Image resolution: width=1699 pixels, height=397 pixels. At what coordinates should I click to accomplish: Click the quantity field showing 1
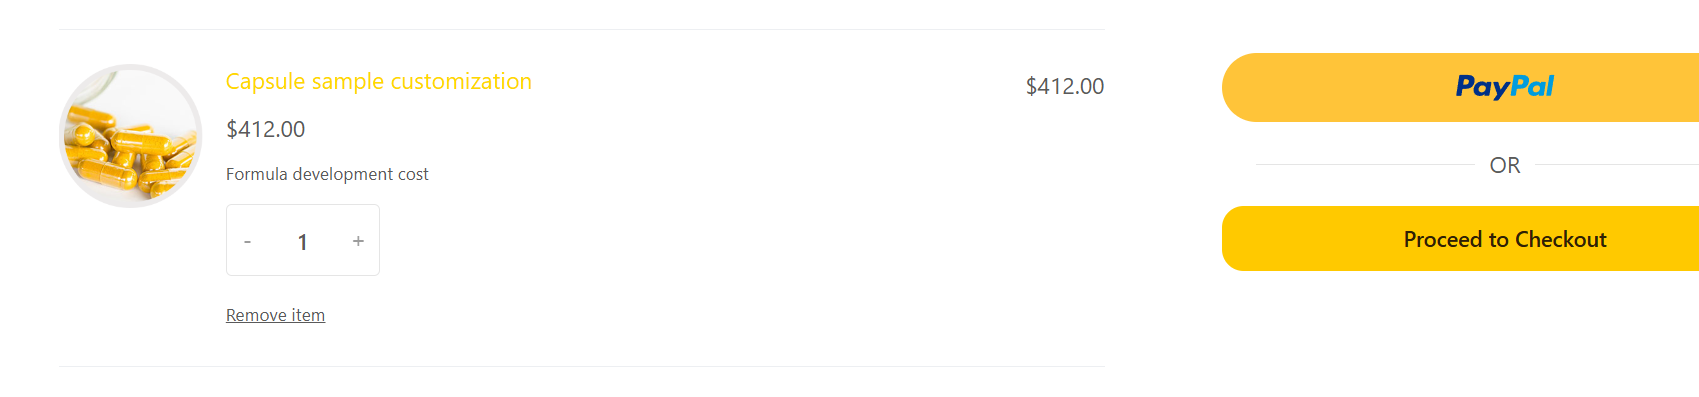pyautogui.click(x=302, y=241)
